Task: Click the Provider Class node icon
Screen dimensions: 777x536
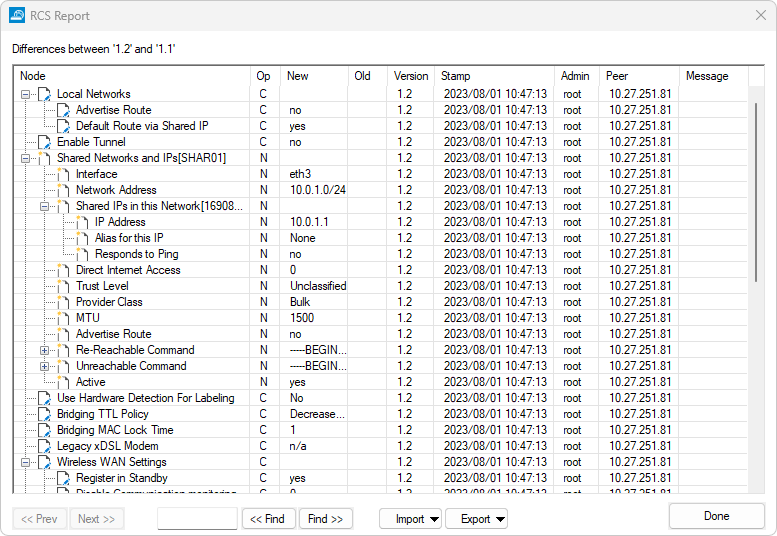Action: (x=63, y=302)
